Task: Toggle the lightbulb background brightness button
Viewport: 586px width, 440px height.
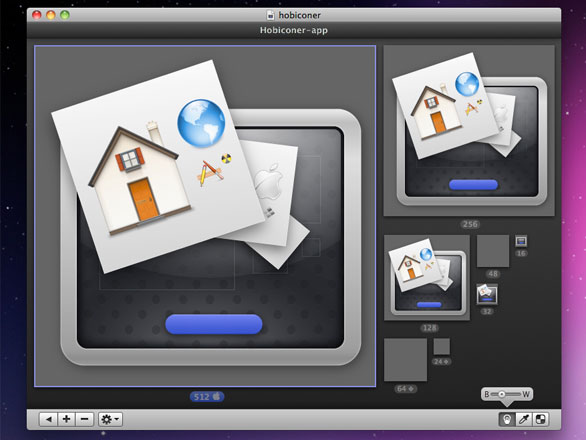Action: [507, 419]
